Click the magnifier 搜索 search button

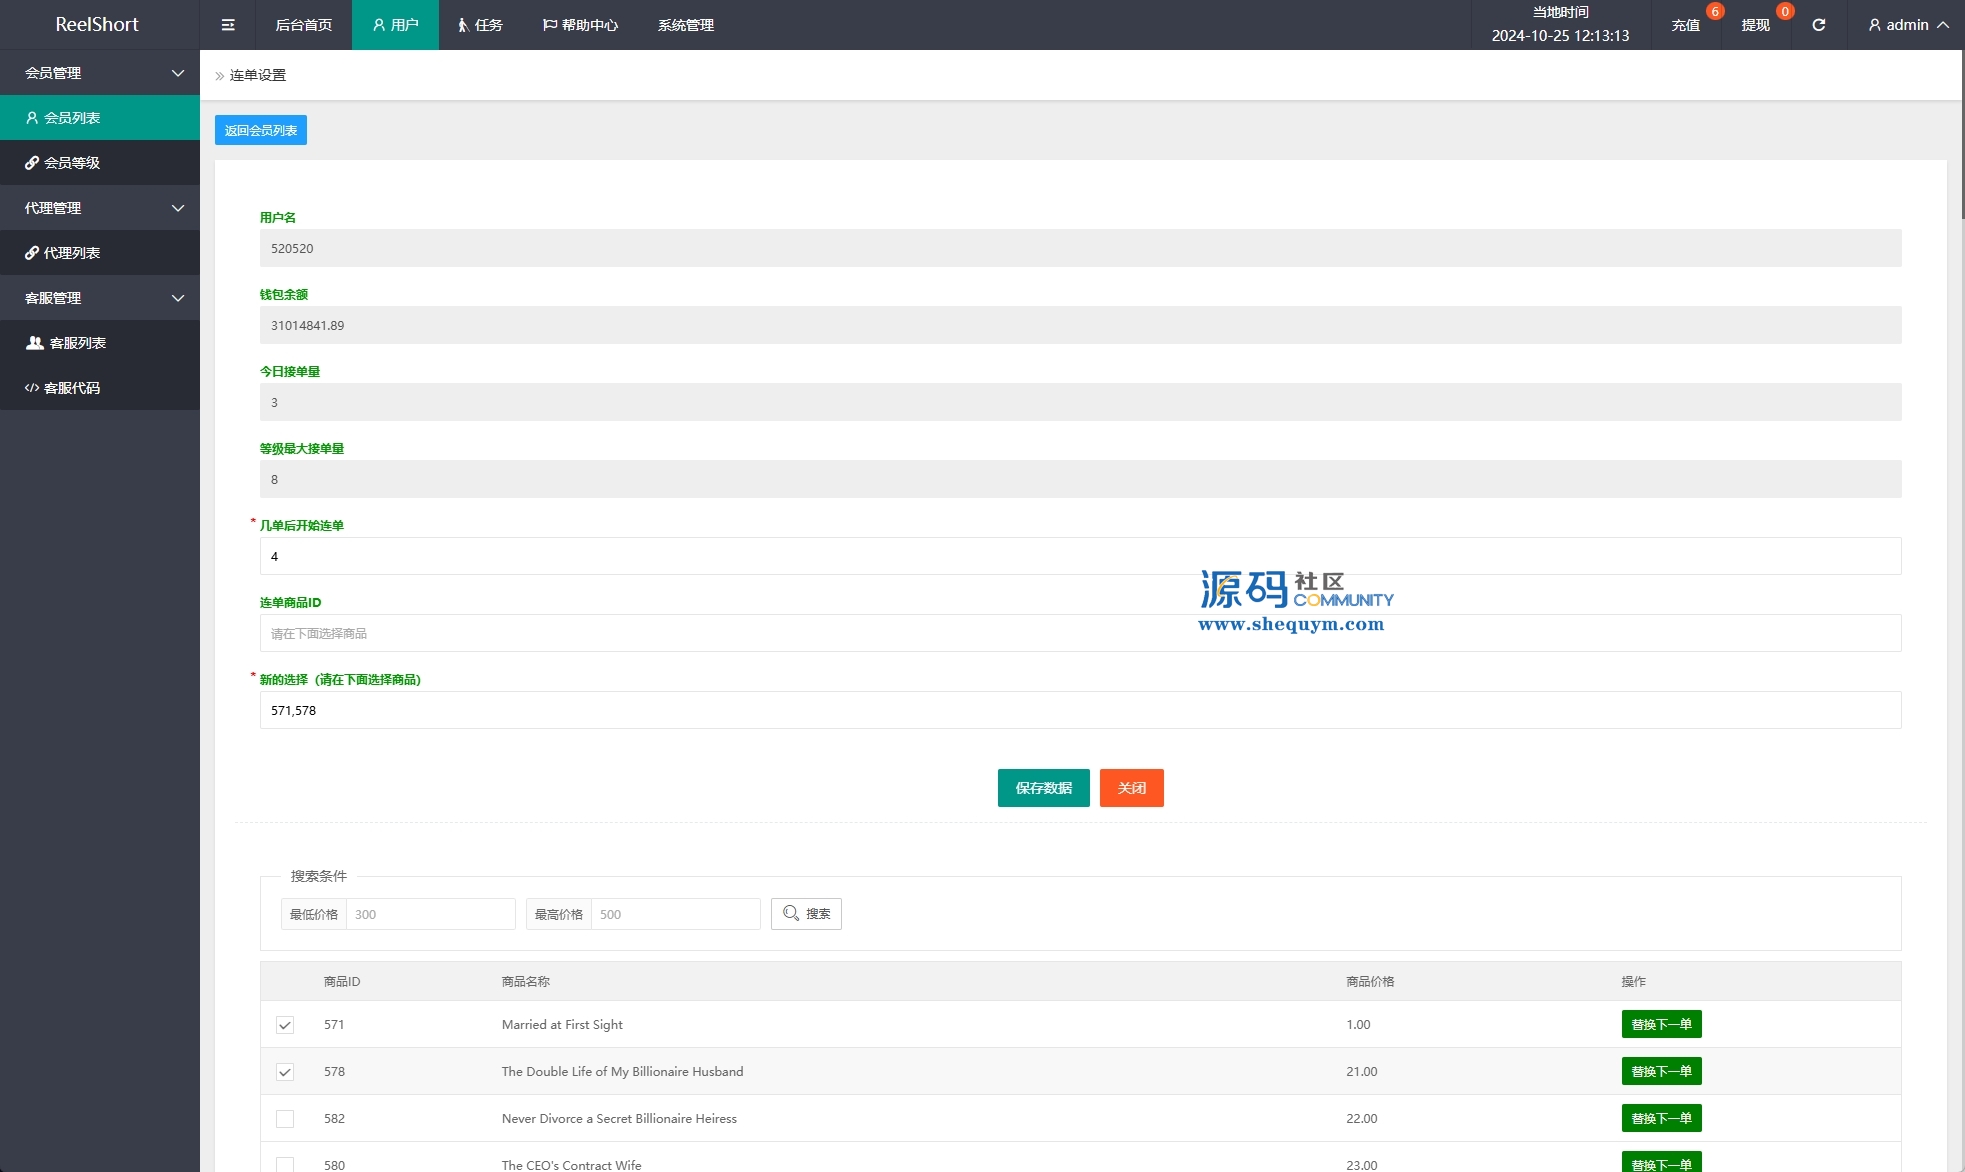[806, 914]
